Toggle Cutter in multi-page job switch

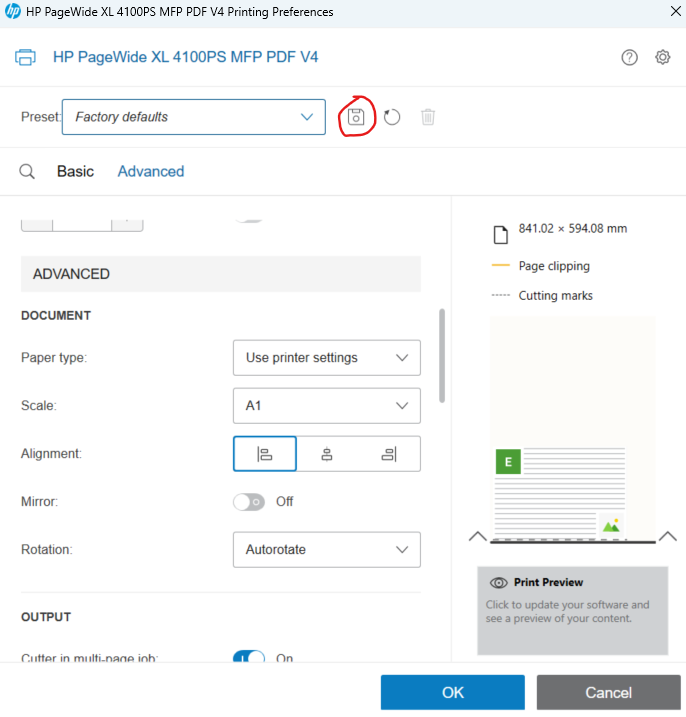pos(249,657)
